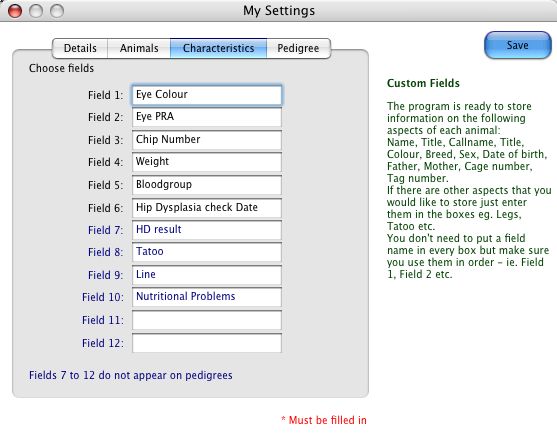Image resolution: width=557 pixels, height=437 pixels.
Task: Click into the Weight field
Action: coord(207,162)
